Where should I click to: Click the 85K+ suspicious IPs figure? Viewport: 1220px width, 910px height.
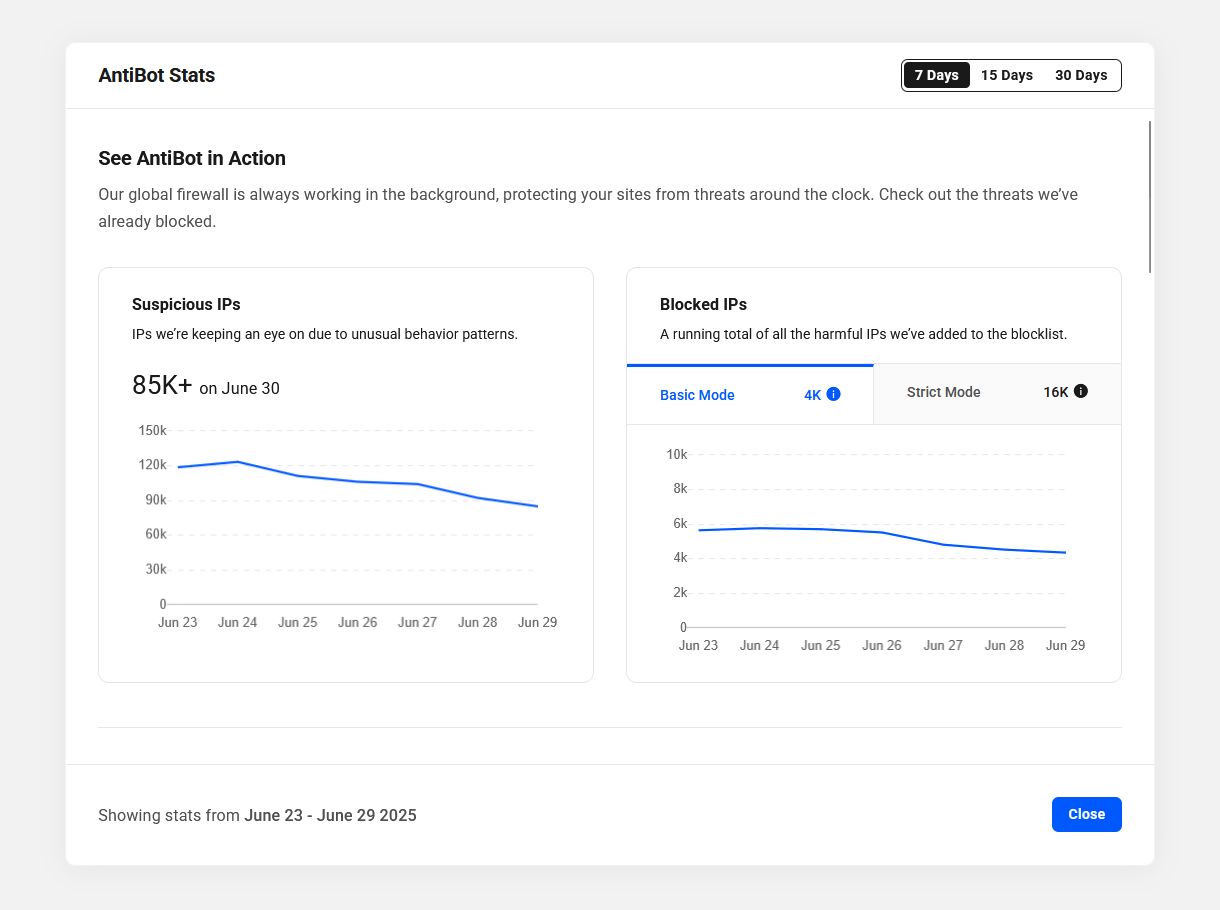point(162,386)
